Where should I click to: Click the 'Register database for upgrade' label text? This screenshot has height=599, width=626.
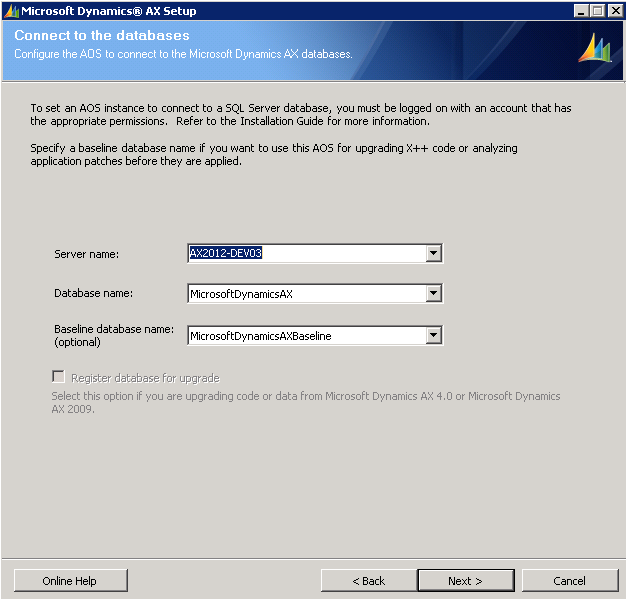[x=145, y=378]
